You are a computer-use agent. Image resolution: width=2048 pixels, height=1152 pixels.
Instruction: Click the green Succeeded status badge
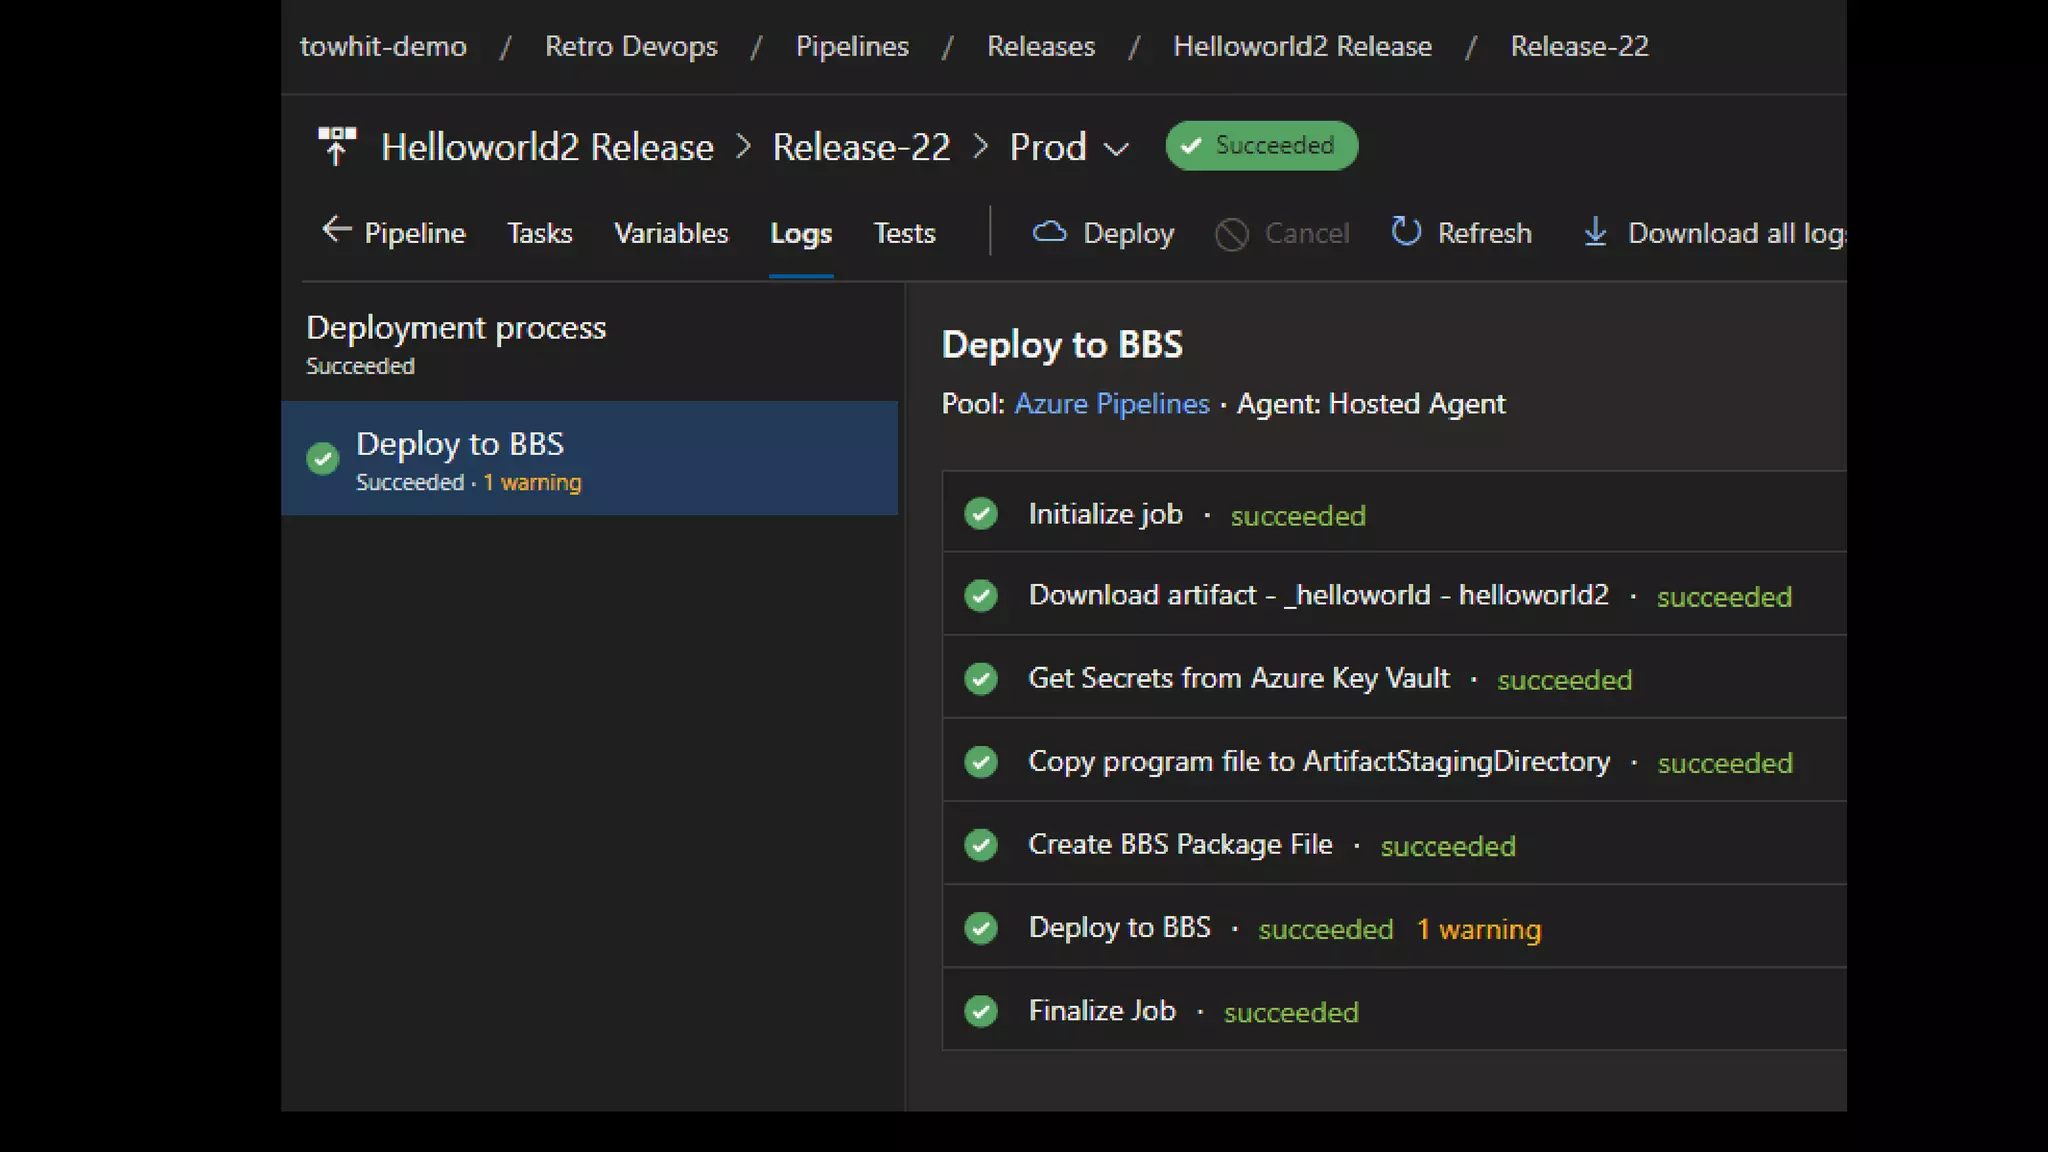click(x=1261, y=146)
